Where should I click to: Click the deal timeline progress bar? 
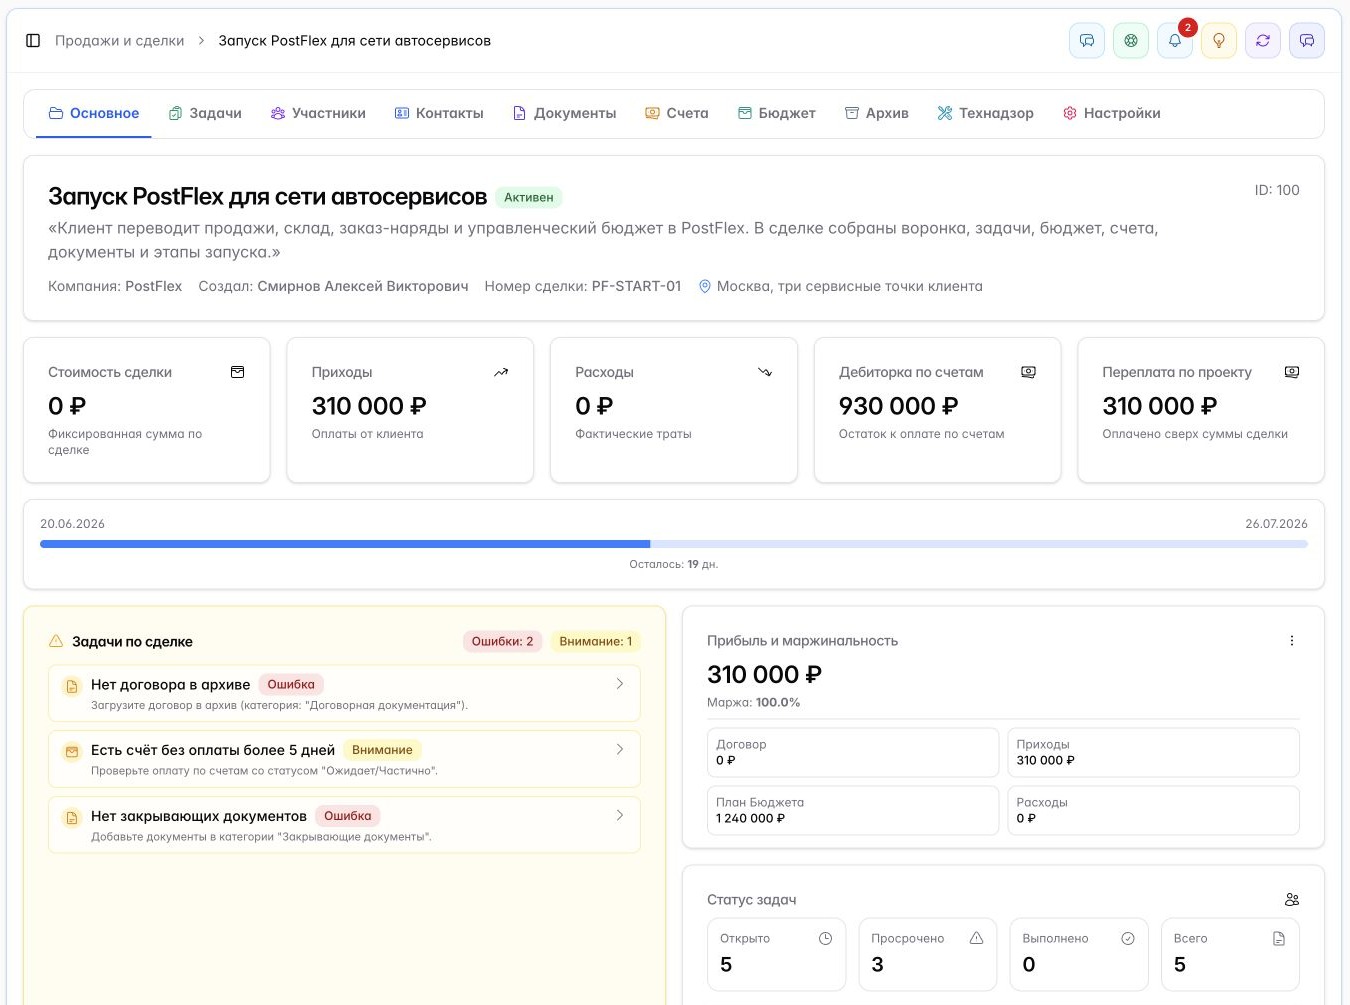click(674, 544)
